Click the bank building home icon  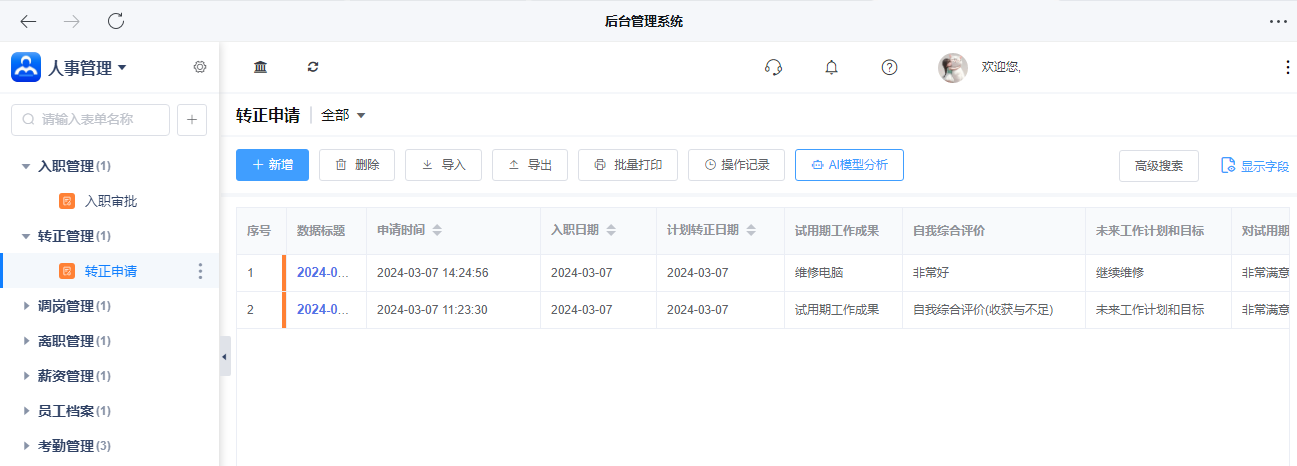pyautogui.click(x=261, y=67)
